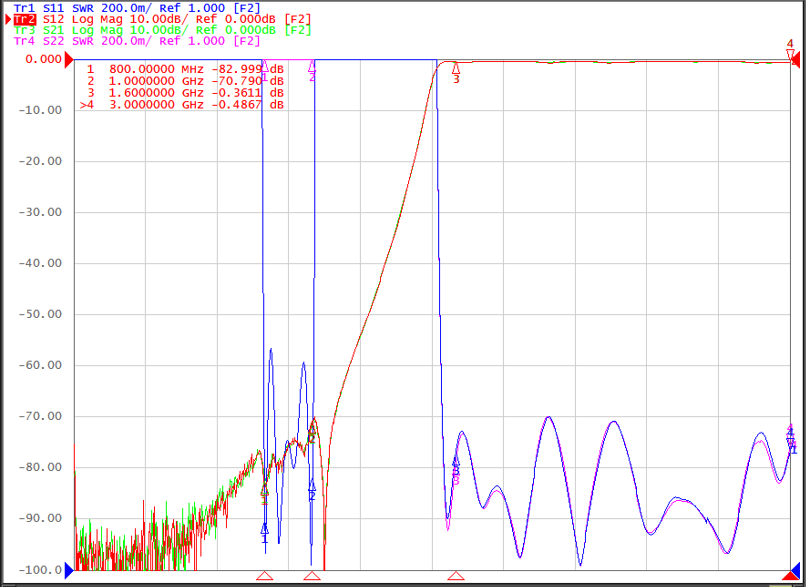Click the -20.00 scale label
This screenshot has height=587, width=806.
click(x=40, y=161)
